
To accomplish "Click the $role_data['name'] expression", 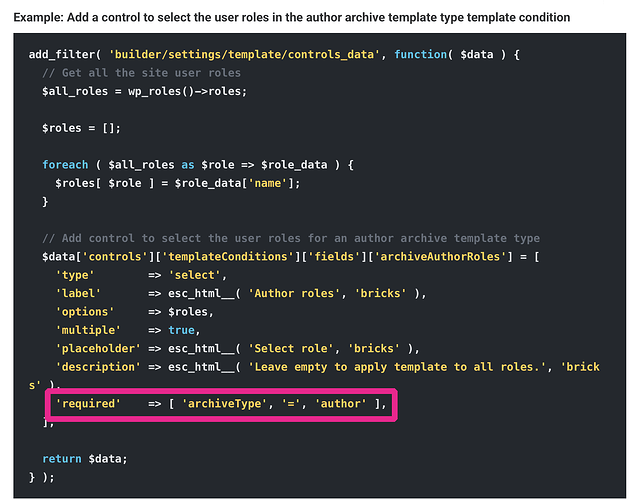I will click(x=239, y=183).
